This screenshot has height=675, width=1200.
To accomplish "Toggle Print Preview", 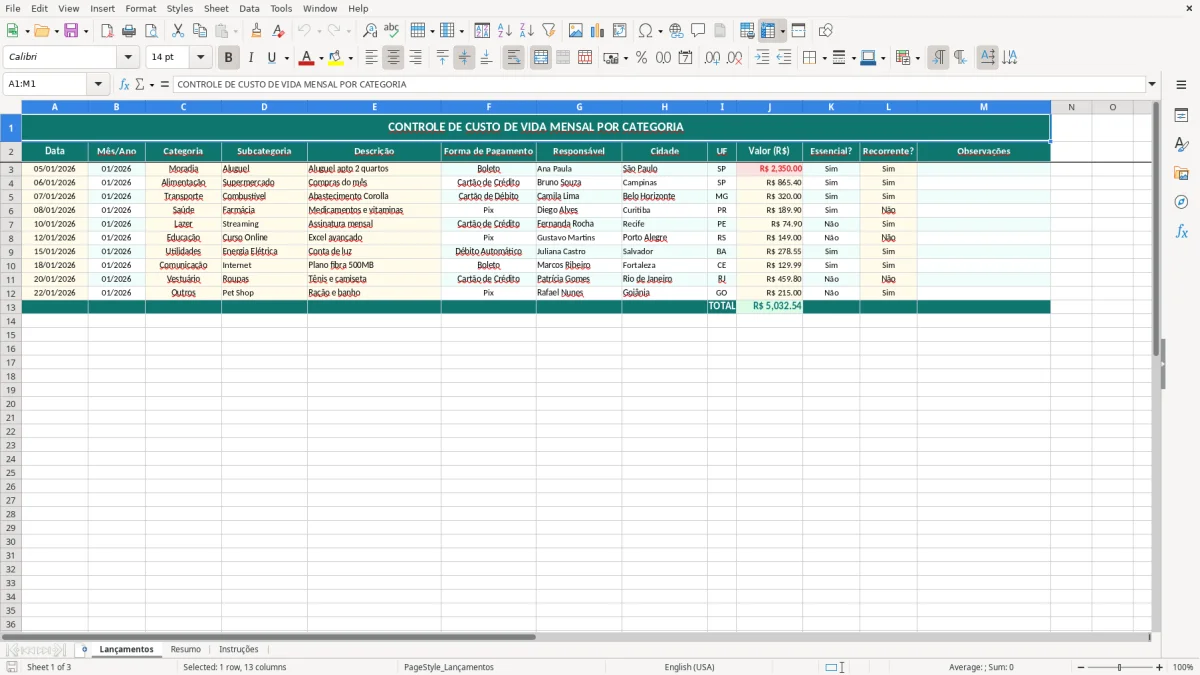I will (150, 31).
